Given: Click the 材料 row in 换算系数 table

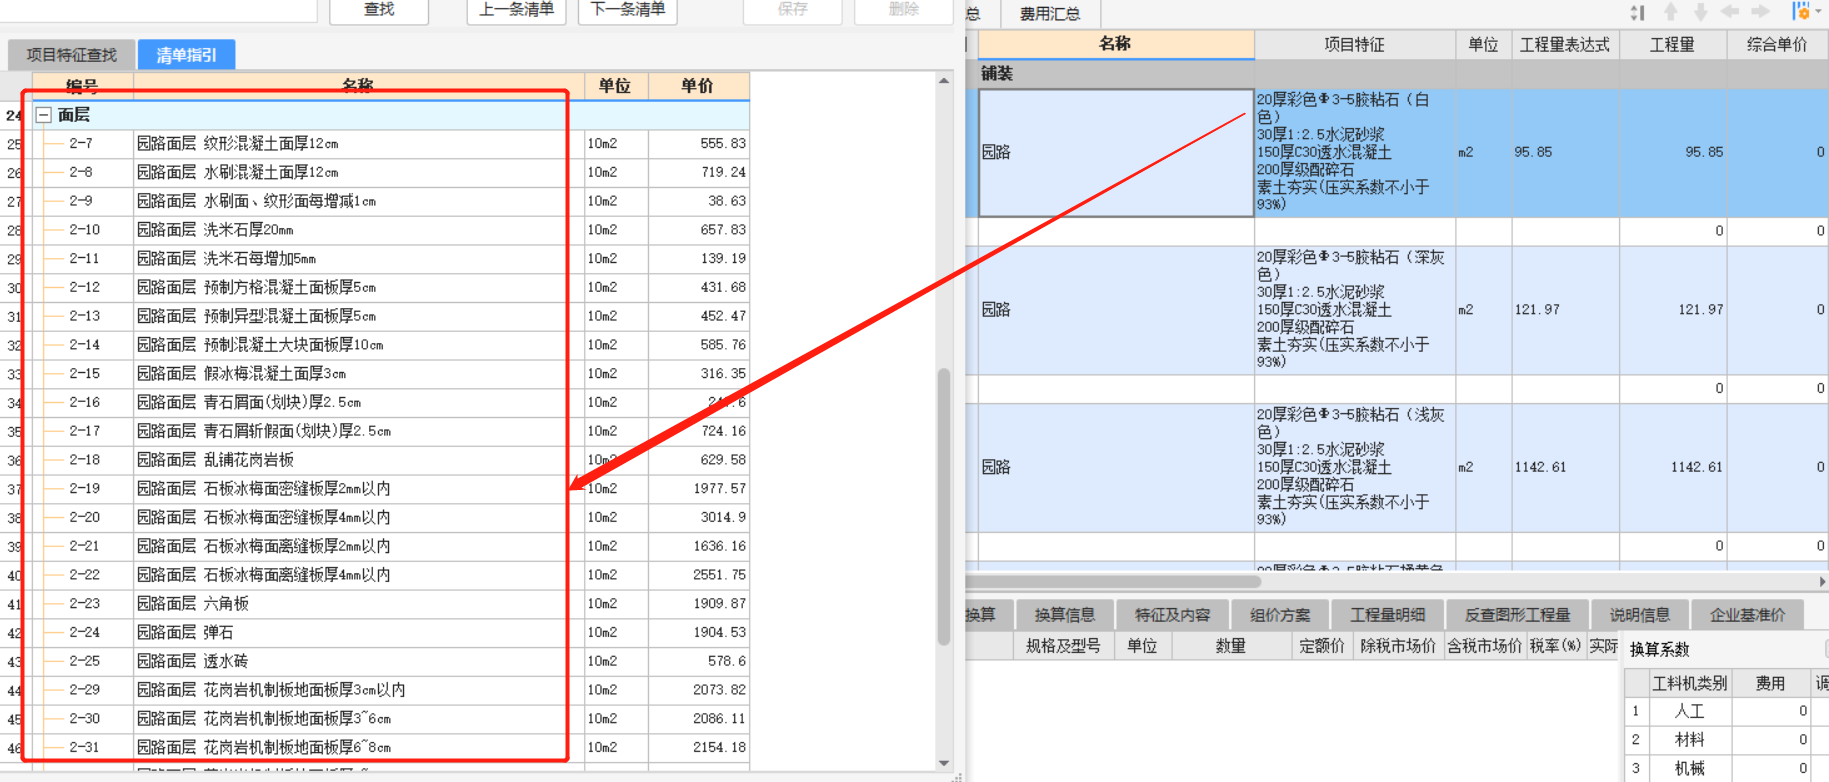Looking at the screenshot, I should tap(1726, 740).
